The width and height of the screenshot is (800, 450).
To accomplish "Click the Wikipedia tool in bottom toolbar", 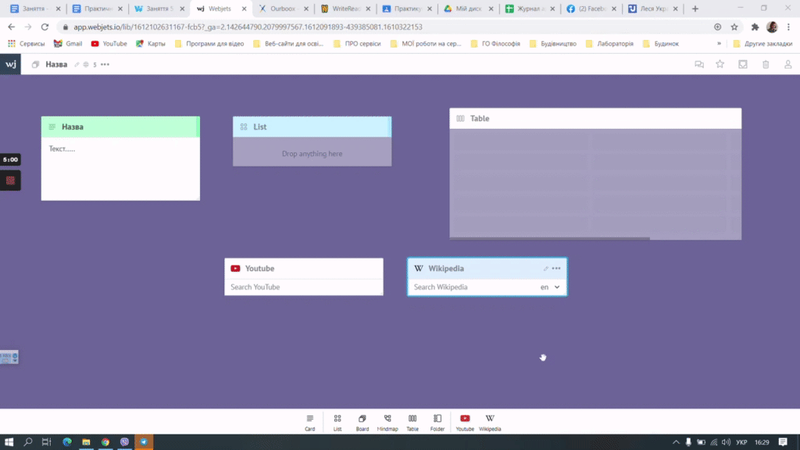I will [x=490, y=422].
